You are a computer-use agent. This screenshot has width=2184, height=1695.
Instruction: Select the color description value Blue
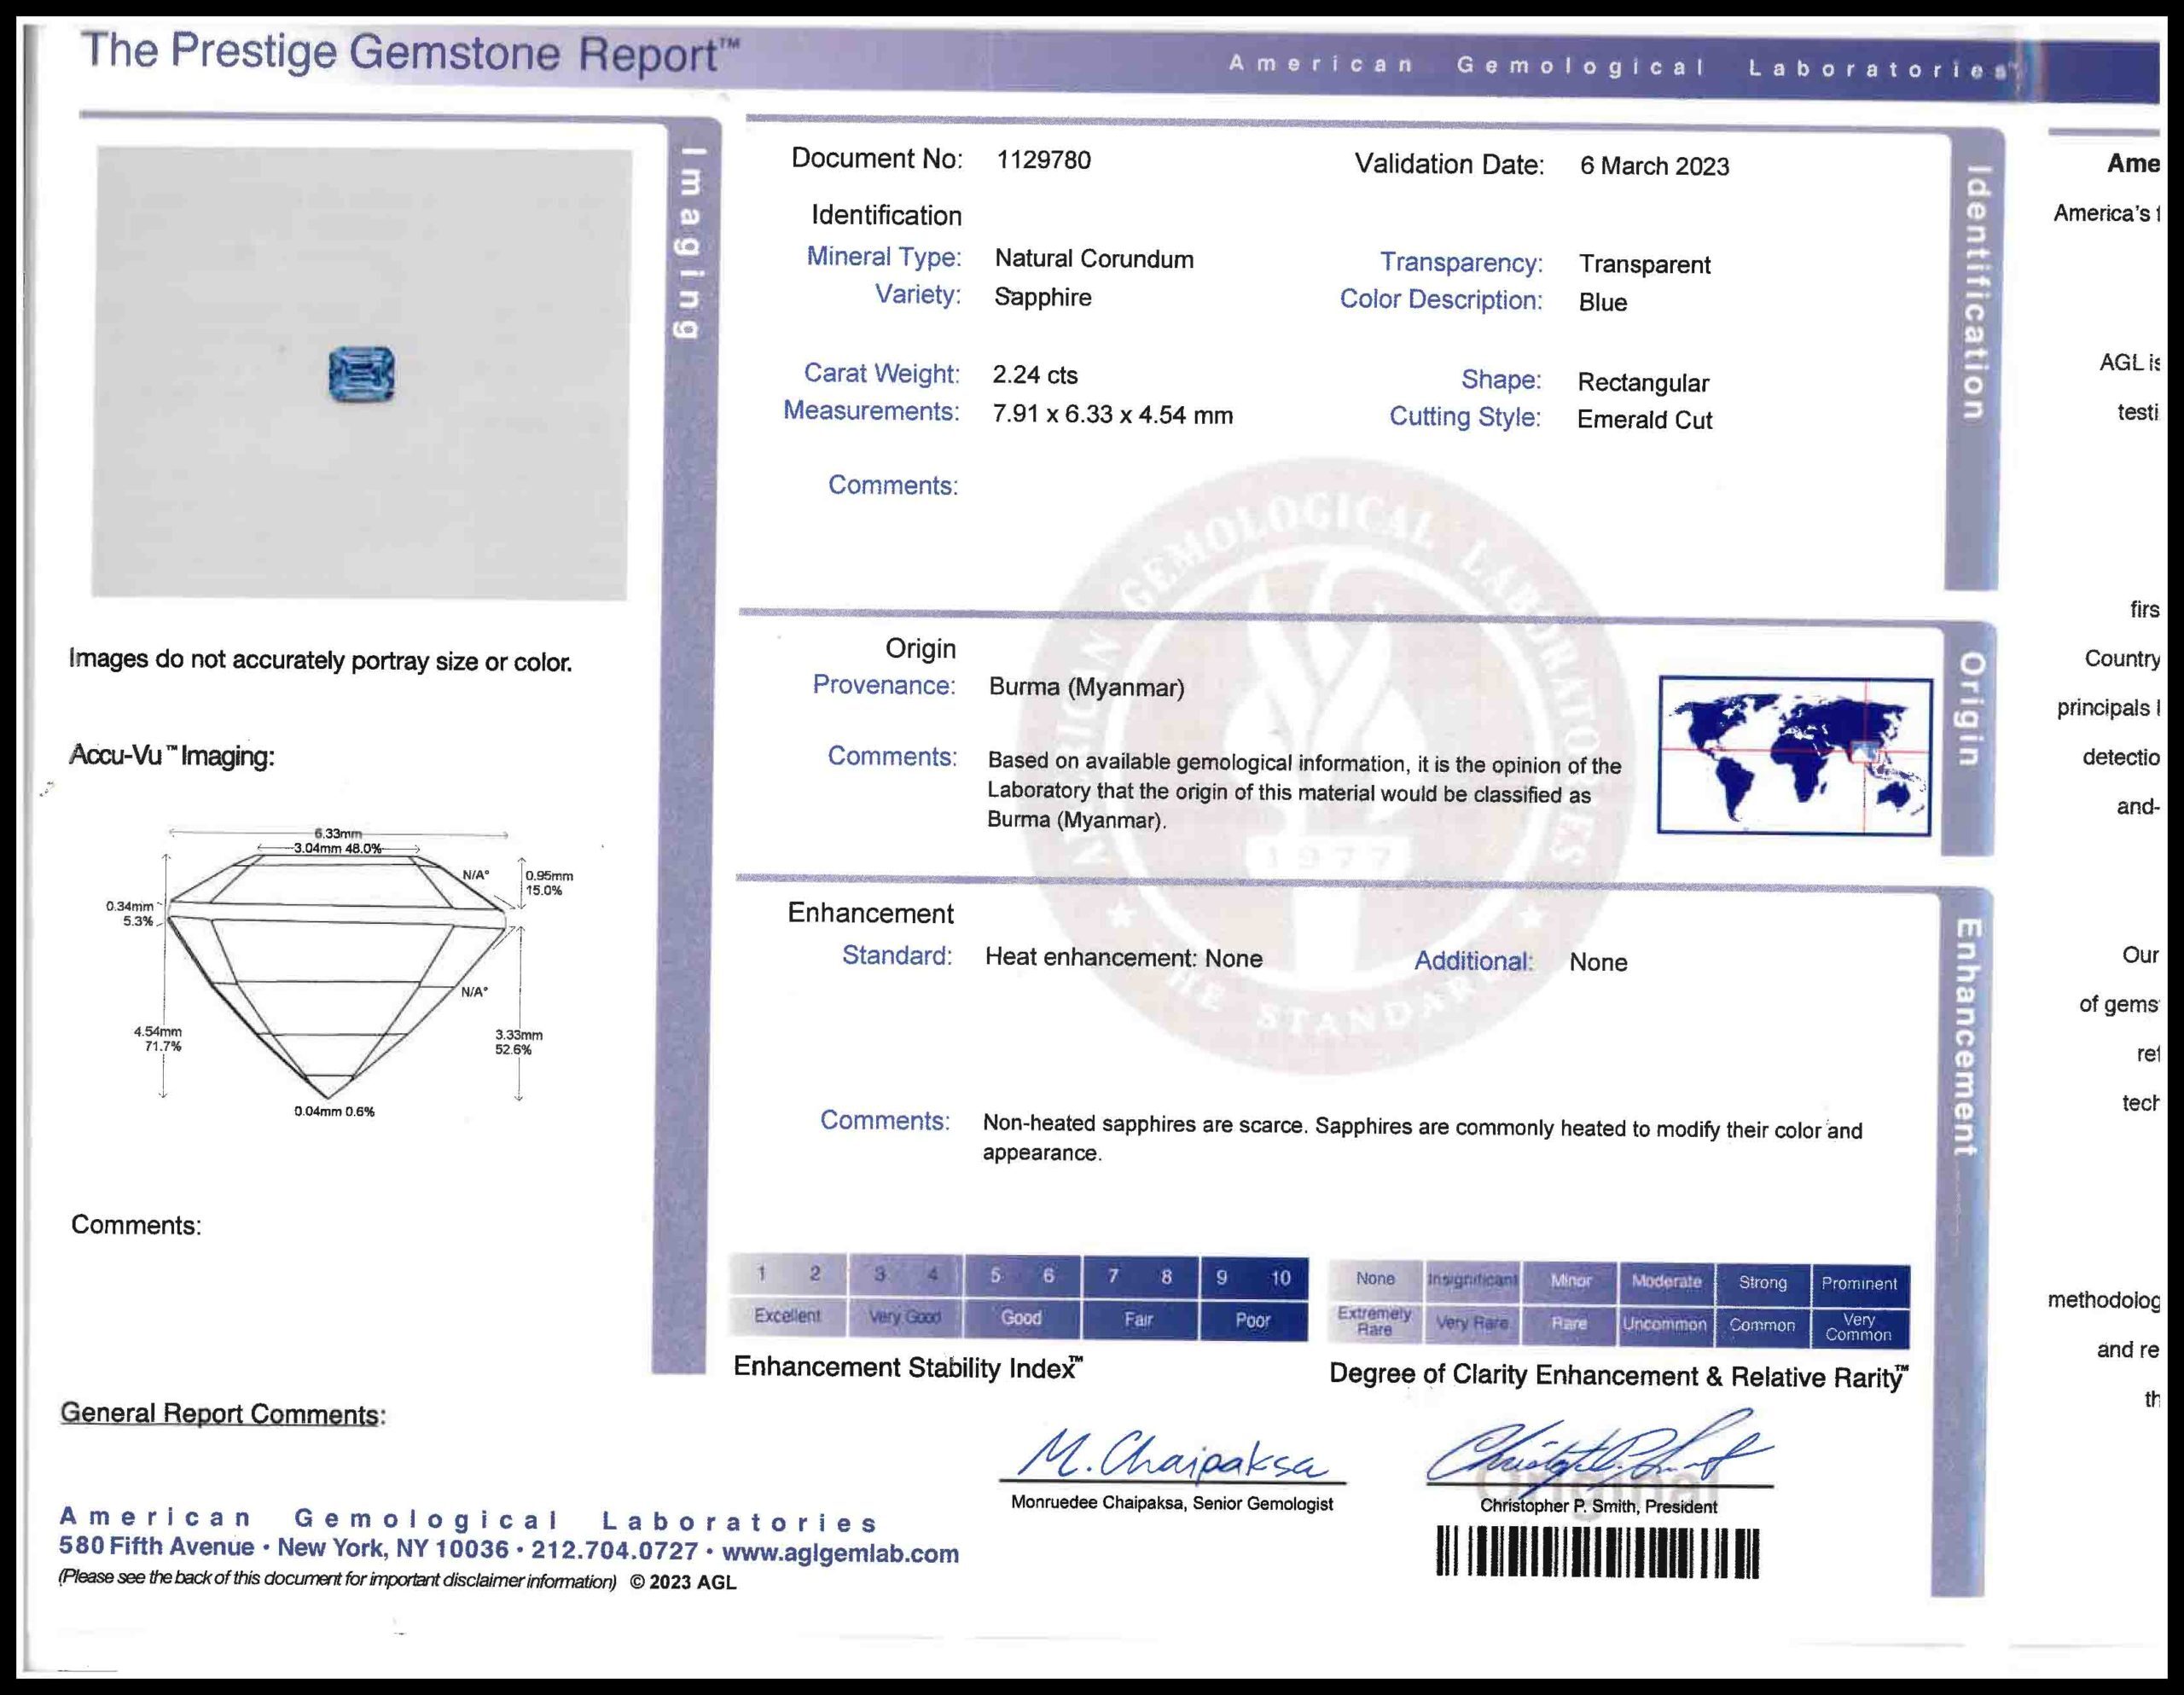1602,302
